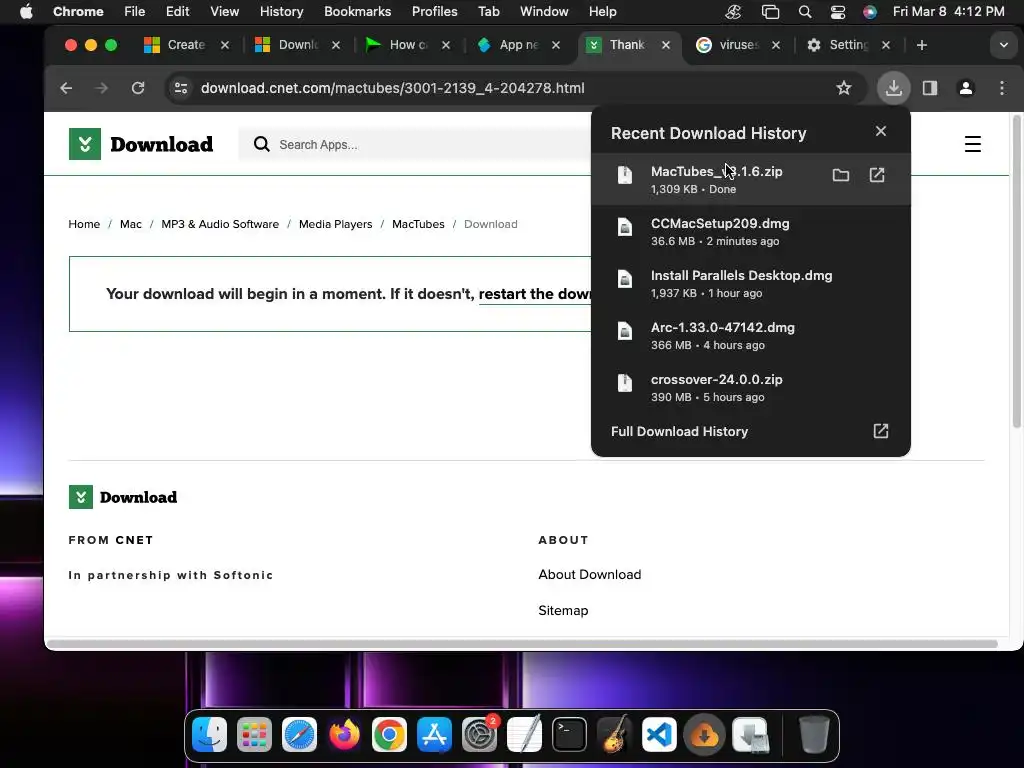Screen dimensions: 1024x768
Task: Select CCMacSetup209.dmg download entry
Action: point(750,231)
